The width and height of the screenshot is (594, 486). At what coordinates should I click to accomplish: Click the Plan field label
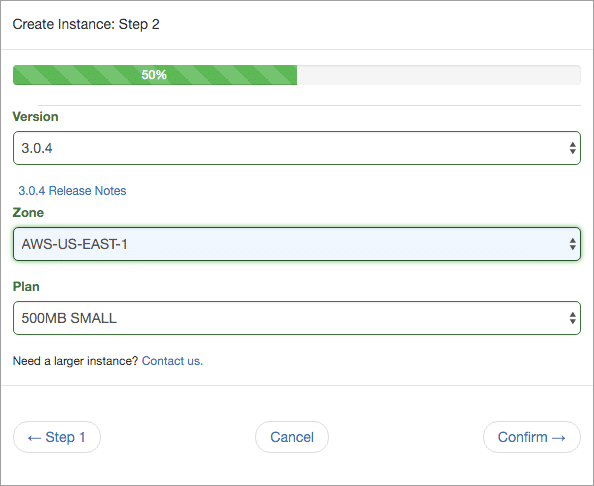(26, 287)
